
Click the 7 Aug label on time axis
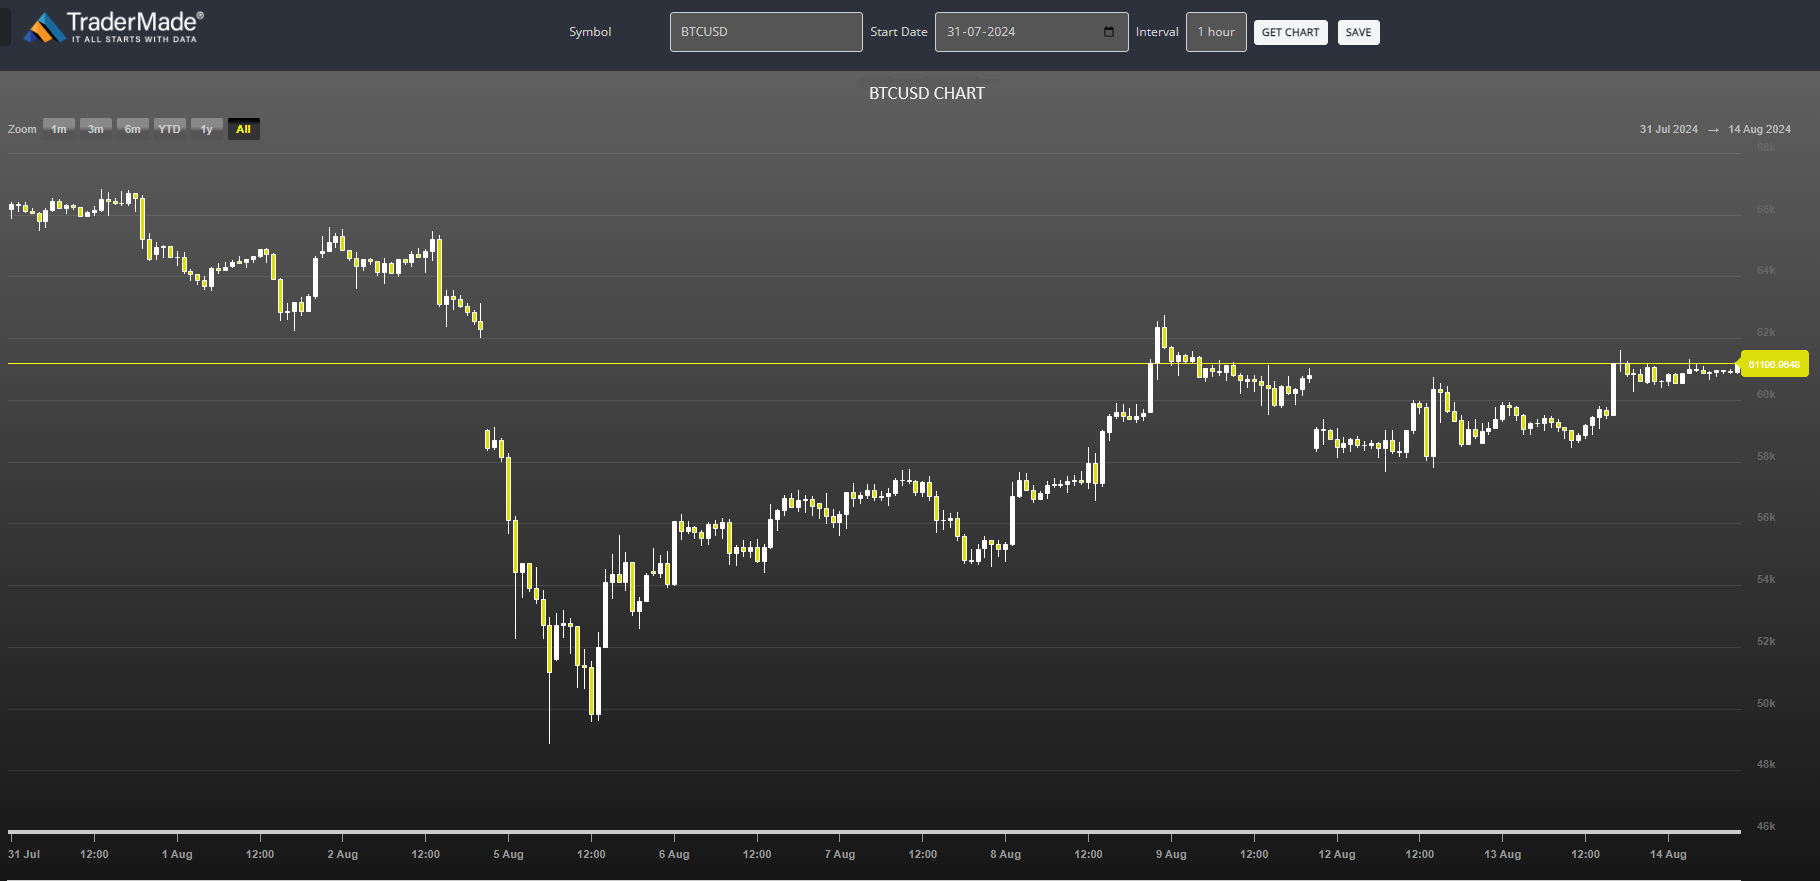840,854
